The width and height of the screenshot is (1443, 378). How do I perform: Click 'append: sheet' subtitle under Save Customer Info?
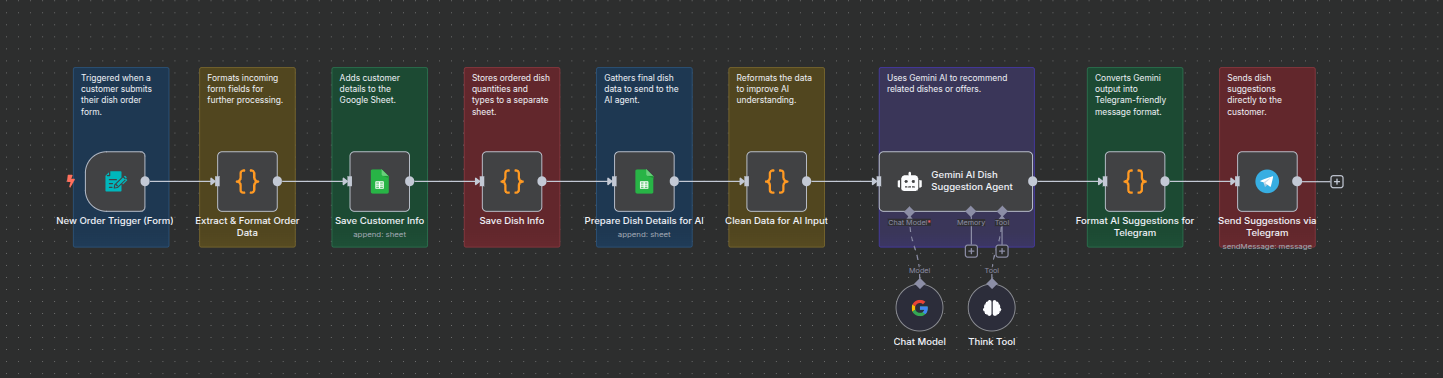[x=379, y=234]
